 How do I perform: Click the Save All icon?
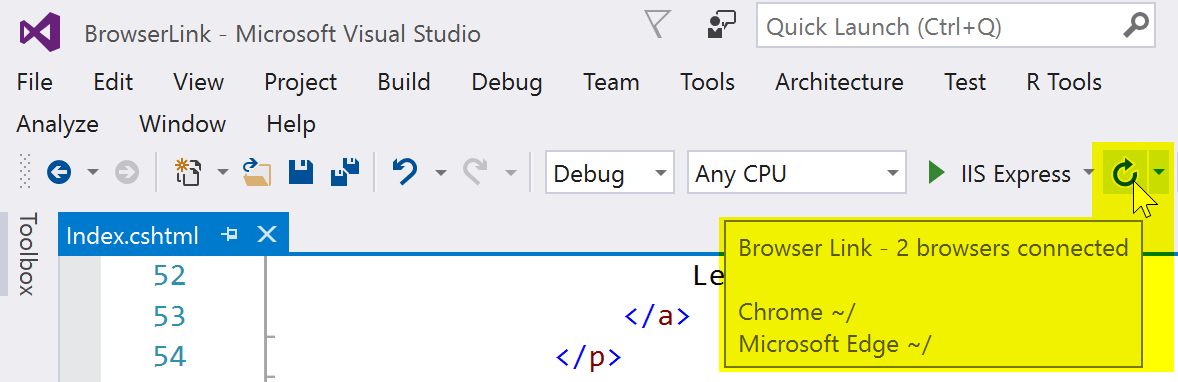point(346,172)
